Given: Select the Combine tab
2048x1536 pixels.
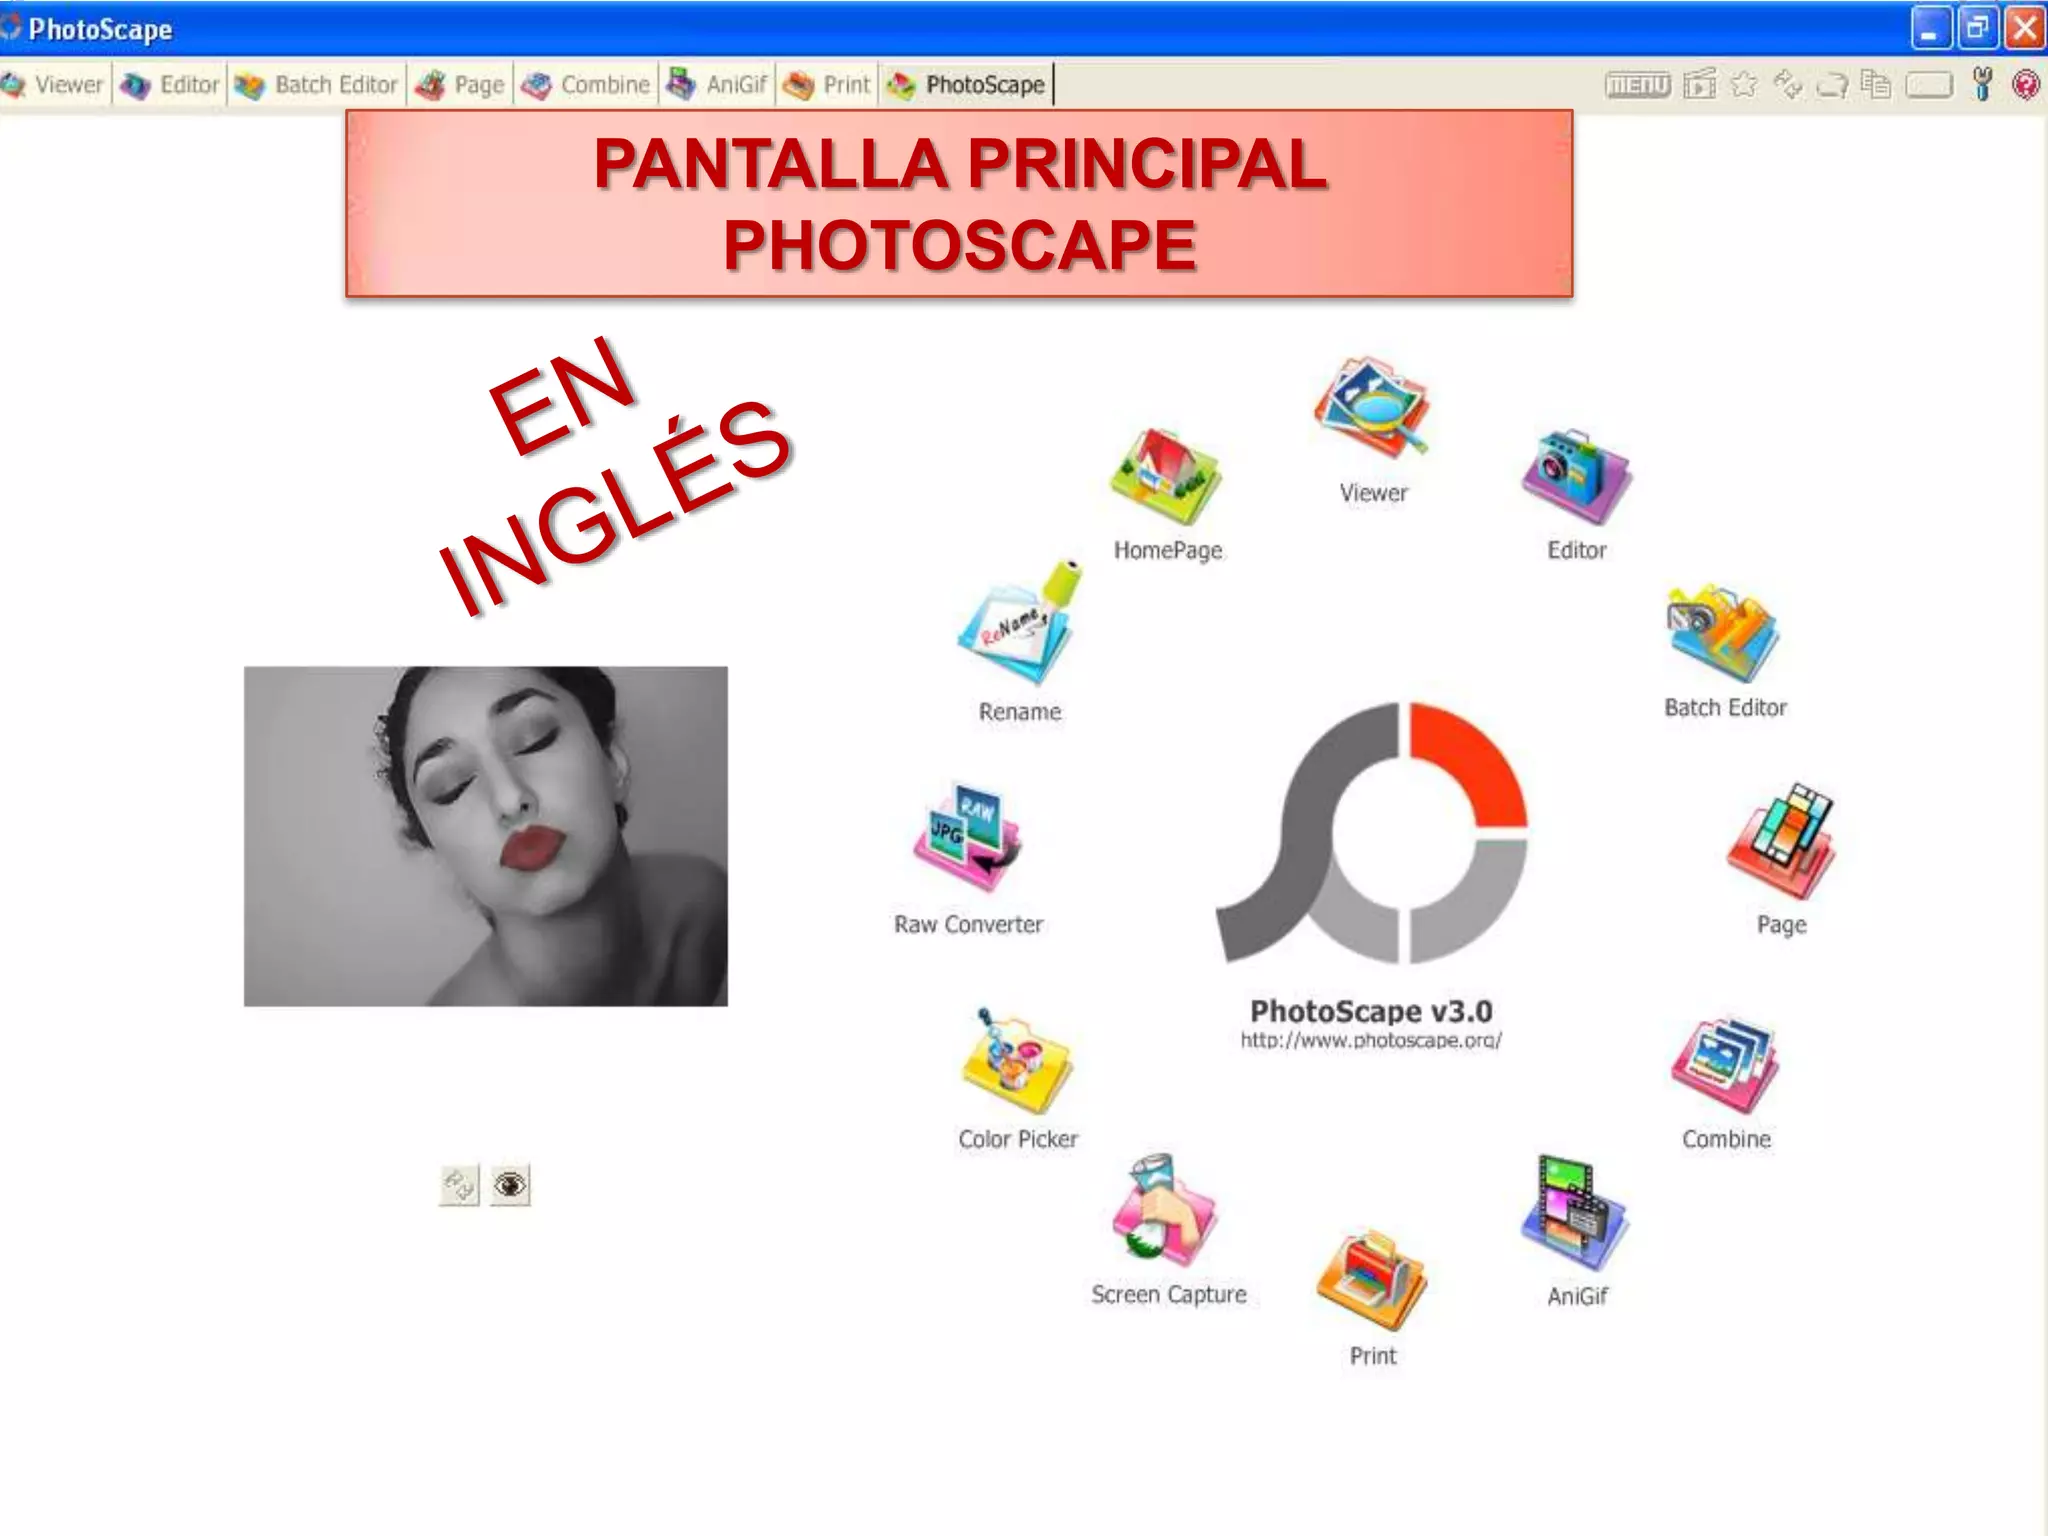Looking at the screenshot, I should tap(587, 85).
